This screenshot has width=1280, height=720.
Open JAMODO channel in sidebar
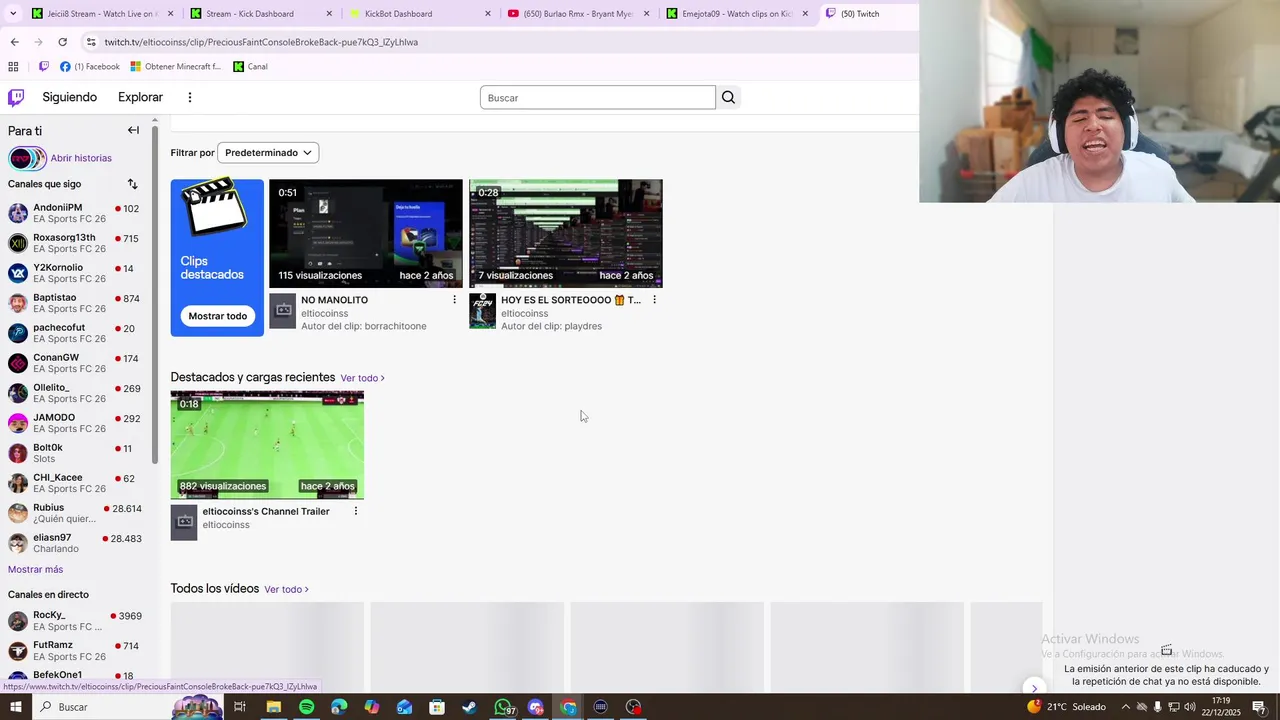point(73,423)
